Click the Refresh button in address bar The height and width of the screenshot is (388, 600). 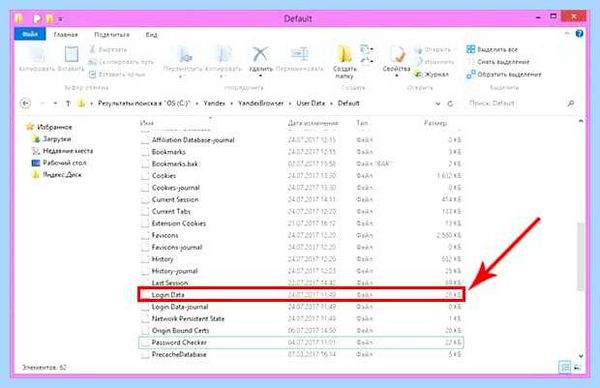click(x=450, y=104)
